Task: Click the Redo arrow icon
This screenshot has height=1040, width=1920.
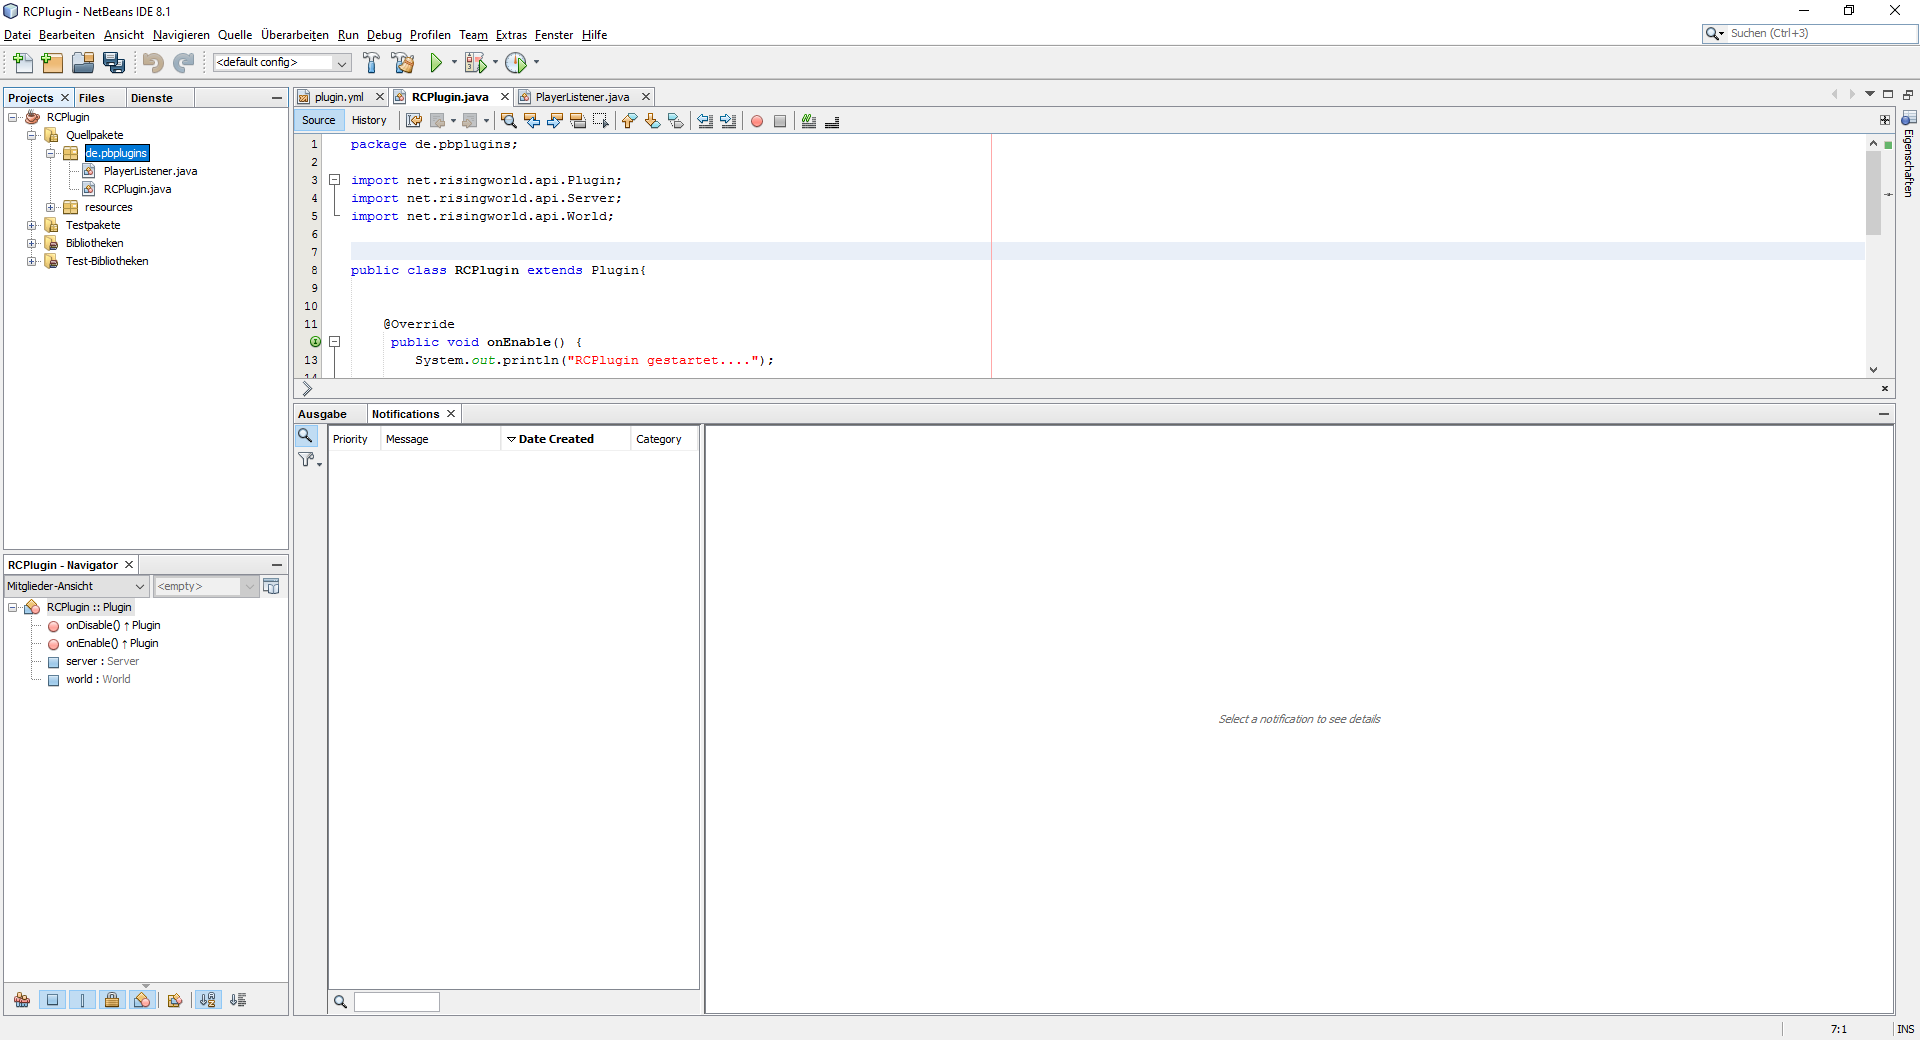Action: [x=183, y=63]
